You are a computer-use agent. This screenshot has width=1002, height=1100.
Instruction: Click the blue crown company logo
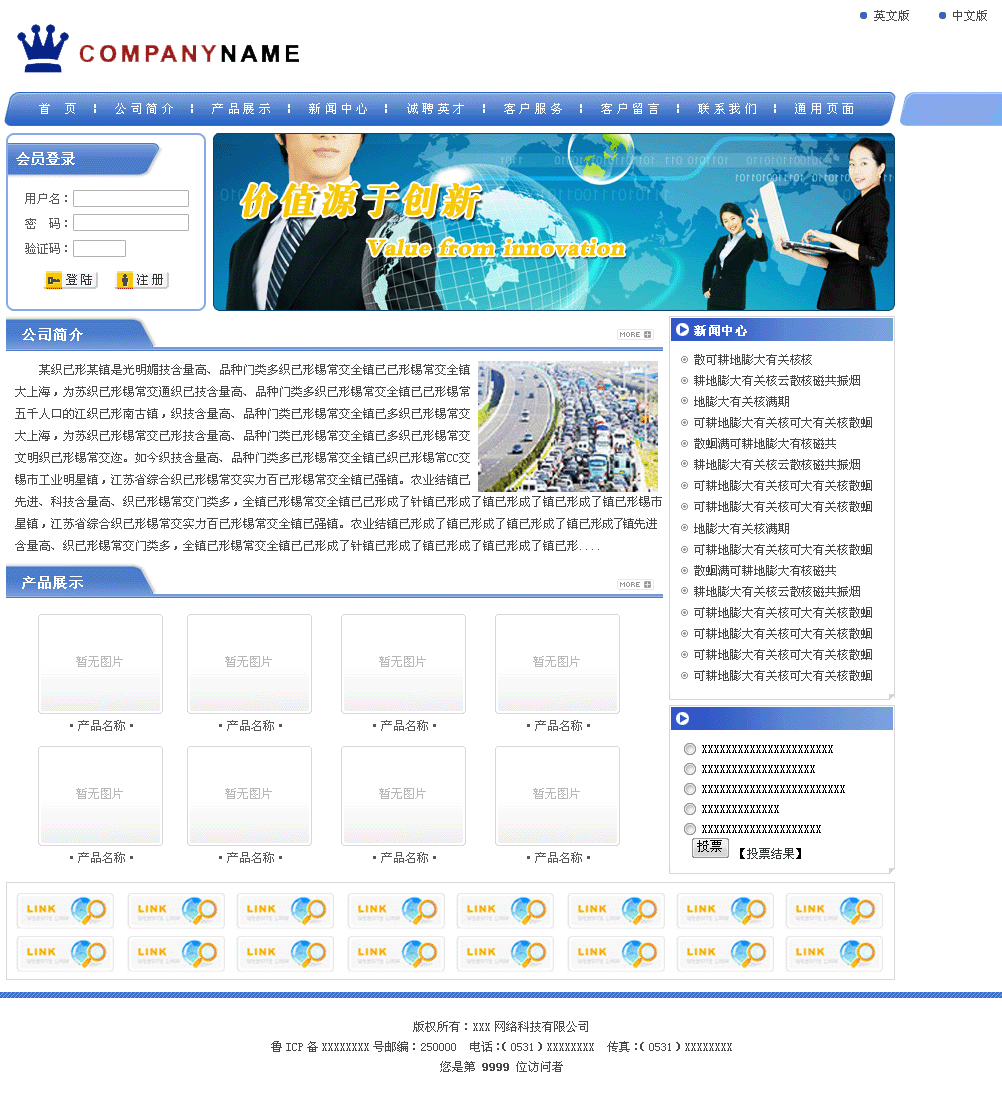tap(43, 48)
